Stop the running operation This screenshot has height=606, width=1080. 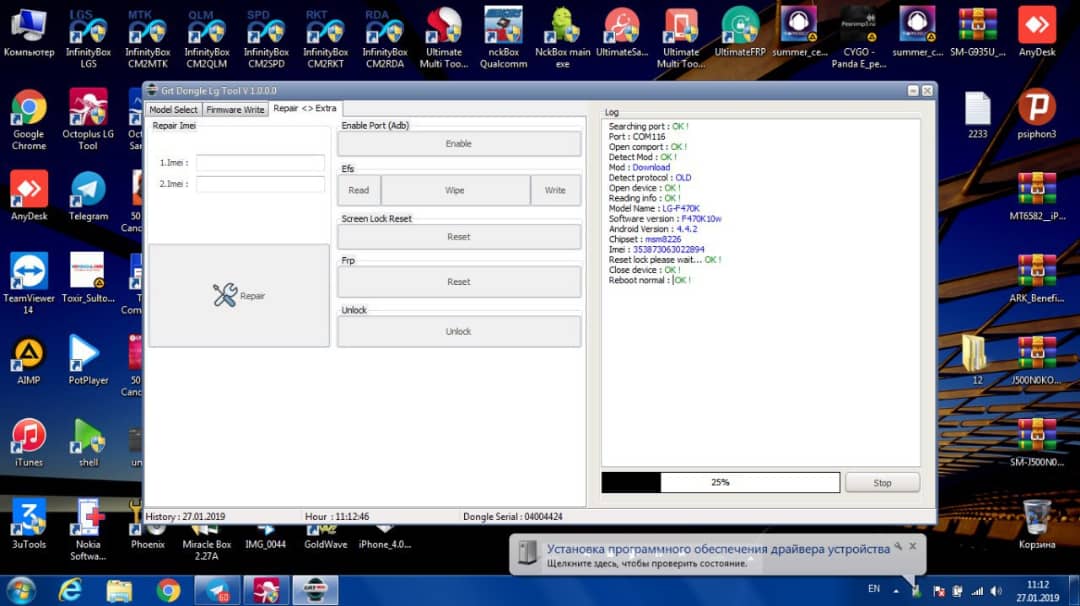click(882, 483)
